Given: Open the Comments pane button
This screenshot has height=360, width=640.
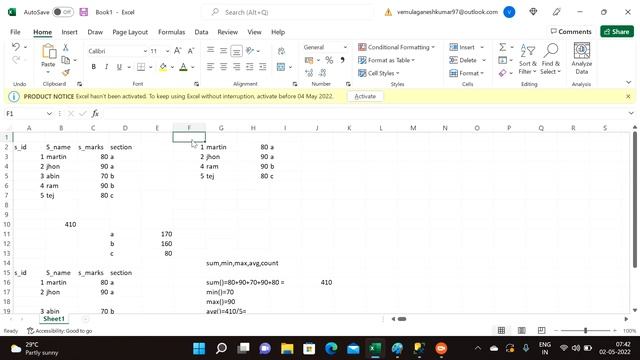Looking at the screenshot, I should [571, 31].
